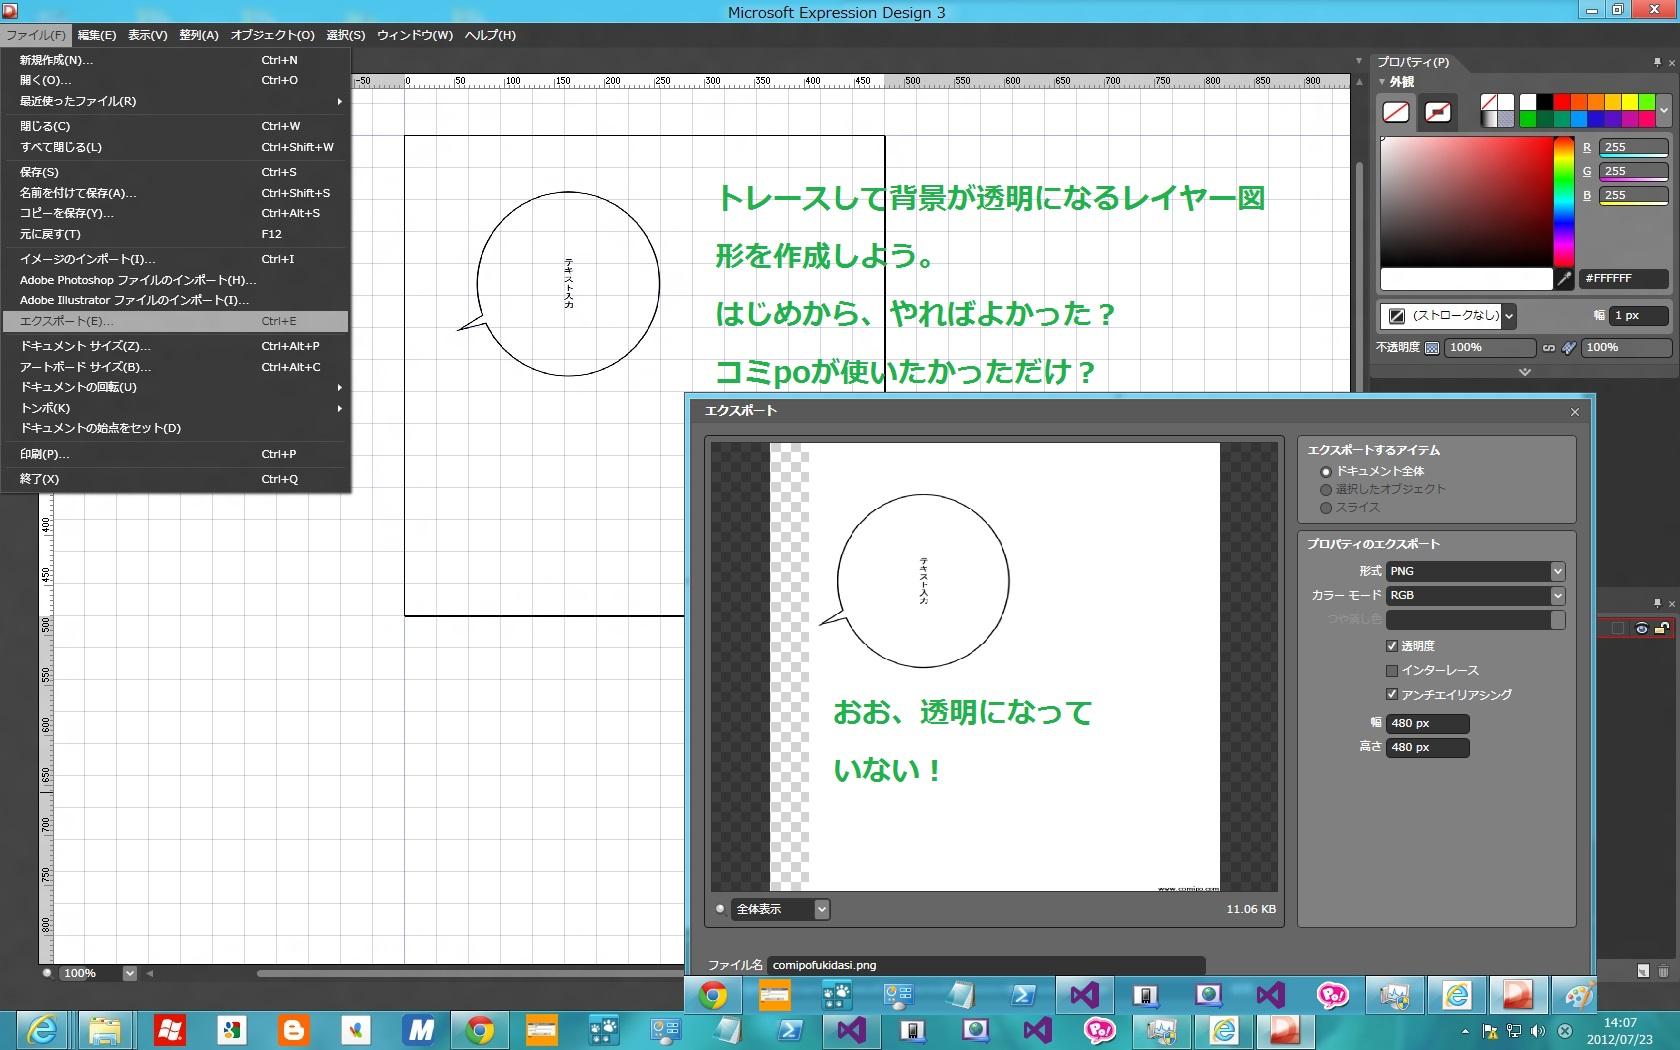This screenshot has width=1680, height=1050.
Task: Click the new layer icon
Action: click(x=1643, y=971)
